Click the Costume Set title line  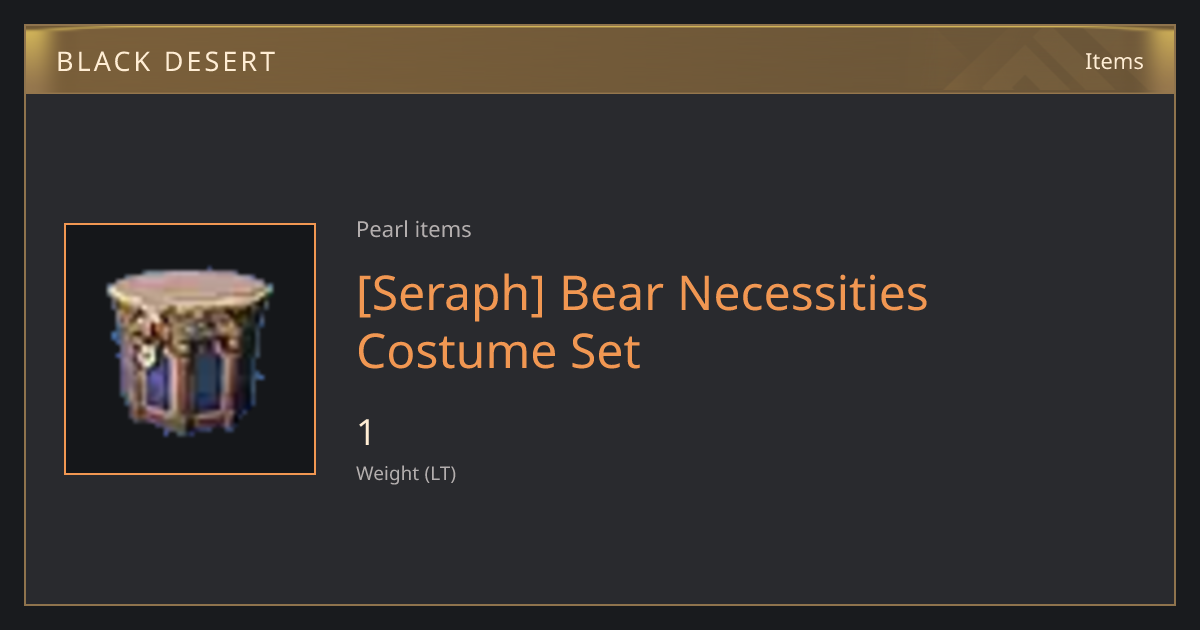click(499, 351)
